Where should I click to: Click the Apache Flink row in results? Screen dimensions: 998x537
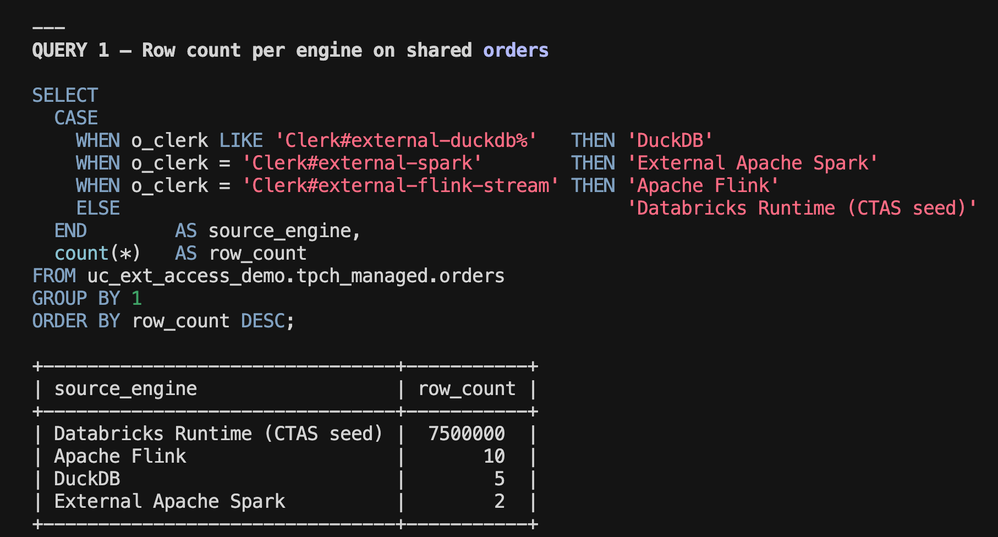(285, 456)
